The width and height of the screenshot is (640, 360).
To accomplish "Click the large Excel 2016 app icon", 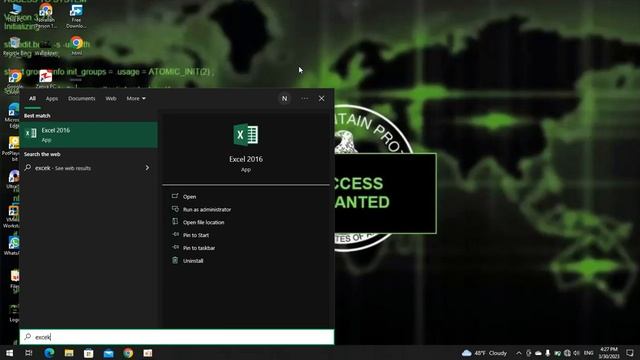I will 246,135.
